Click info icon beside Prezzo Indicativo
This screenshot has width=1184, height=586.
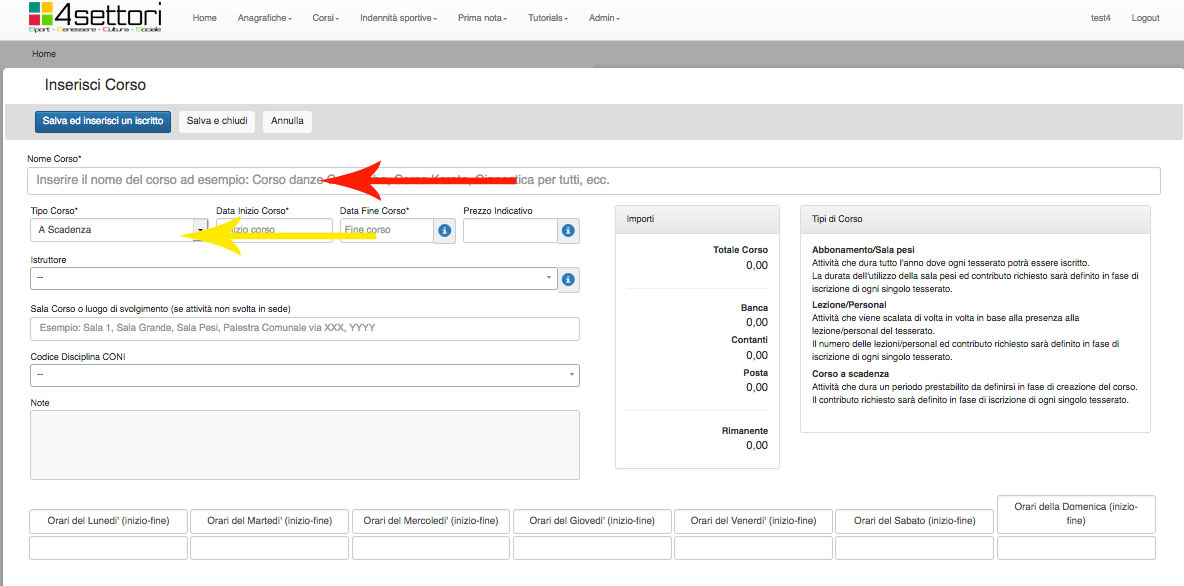tap(568, 231)
